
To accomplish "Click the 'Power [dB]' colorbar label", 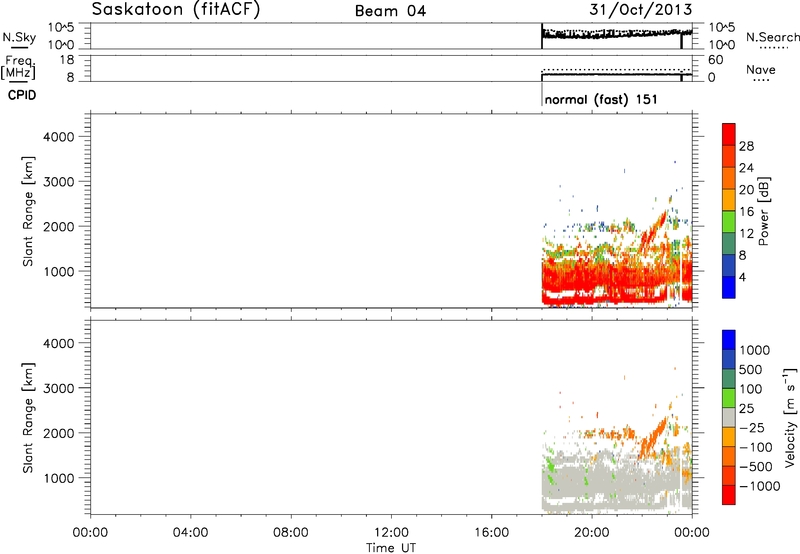I will (764, 211).
